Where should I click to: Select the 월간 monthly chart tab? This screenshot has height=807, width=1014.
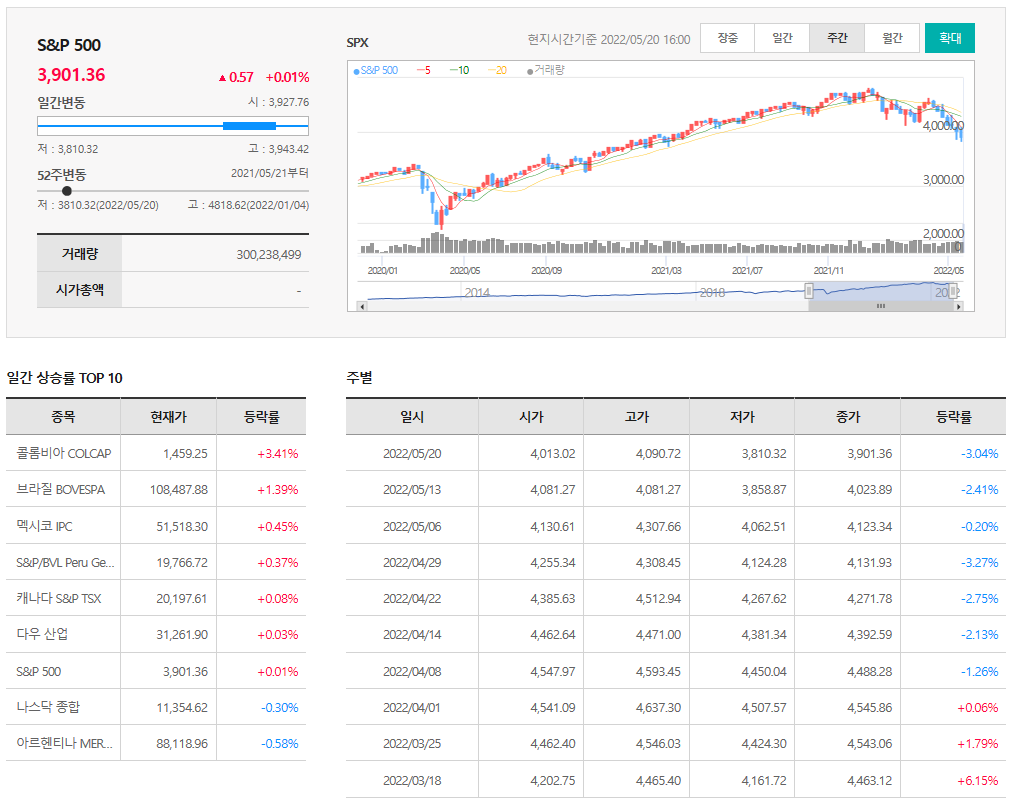pos(892,38)
